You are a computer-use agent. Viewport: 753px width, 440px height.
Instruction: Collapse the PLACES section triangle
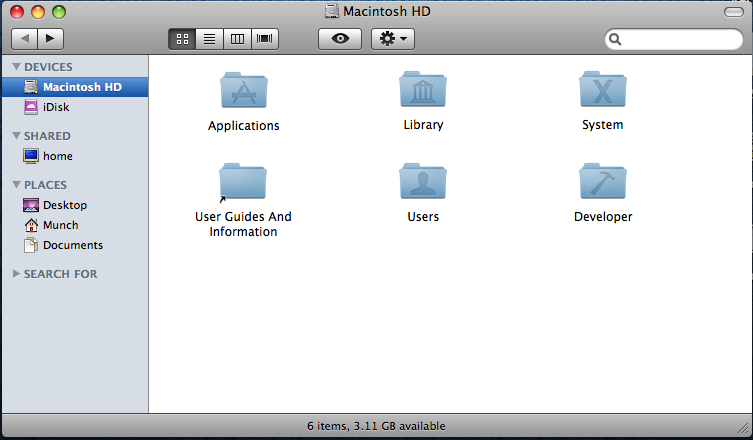[16, 185]
